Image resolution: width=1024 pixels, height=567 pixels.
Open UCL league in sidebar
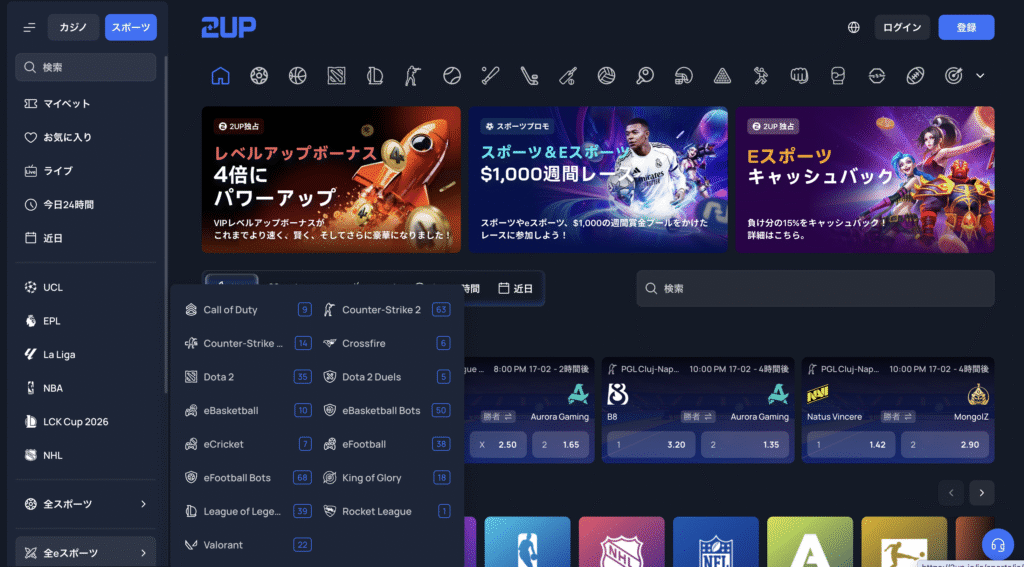click(x=86, y=287)
